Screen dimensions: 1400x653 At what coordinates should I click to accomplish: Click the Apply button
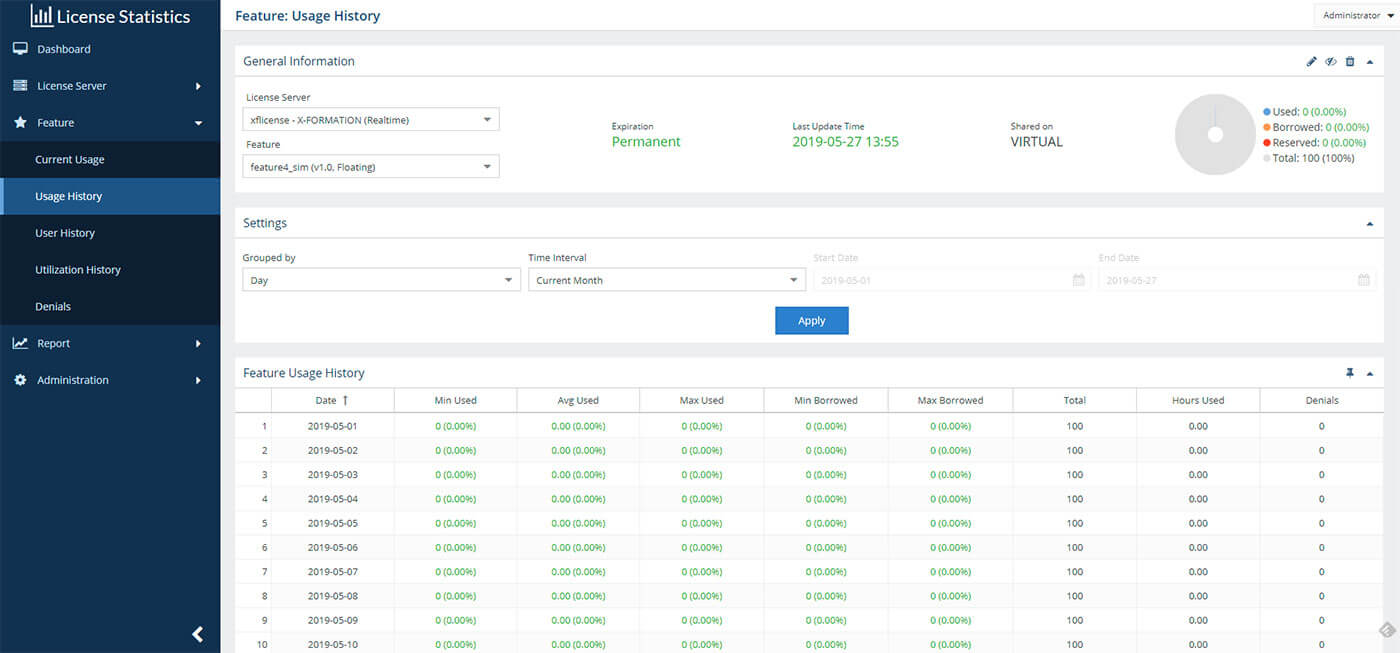click(812, 321)
